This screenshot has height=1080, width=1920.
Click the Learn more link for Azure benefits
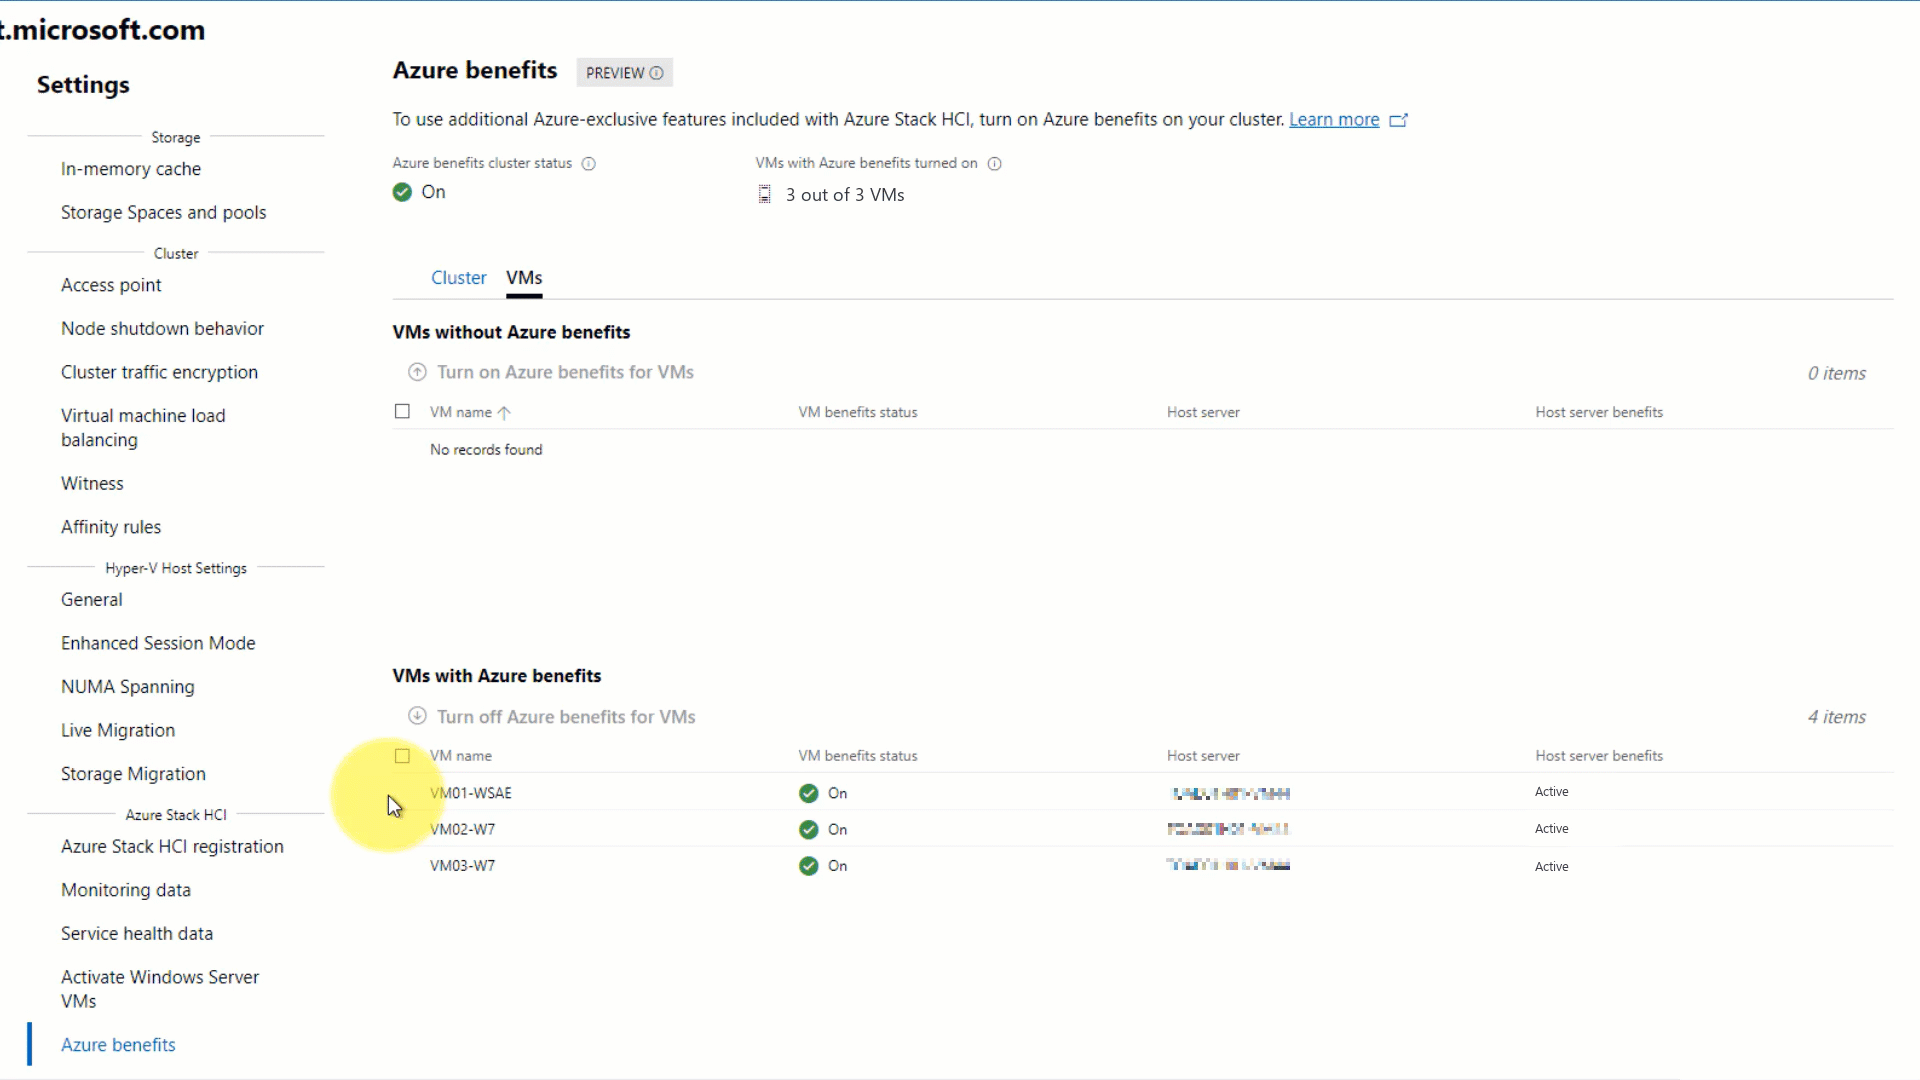1335,119
